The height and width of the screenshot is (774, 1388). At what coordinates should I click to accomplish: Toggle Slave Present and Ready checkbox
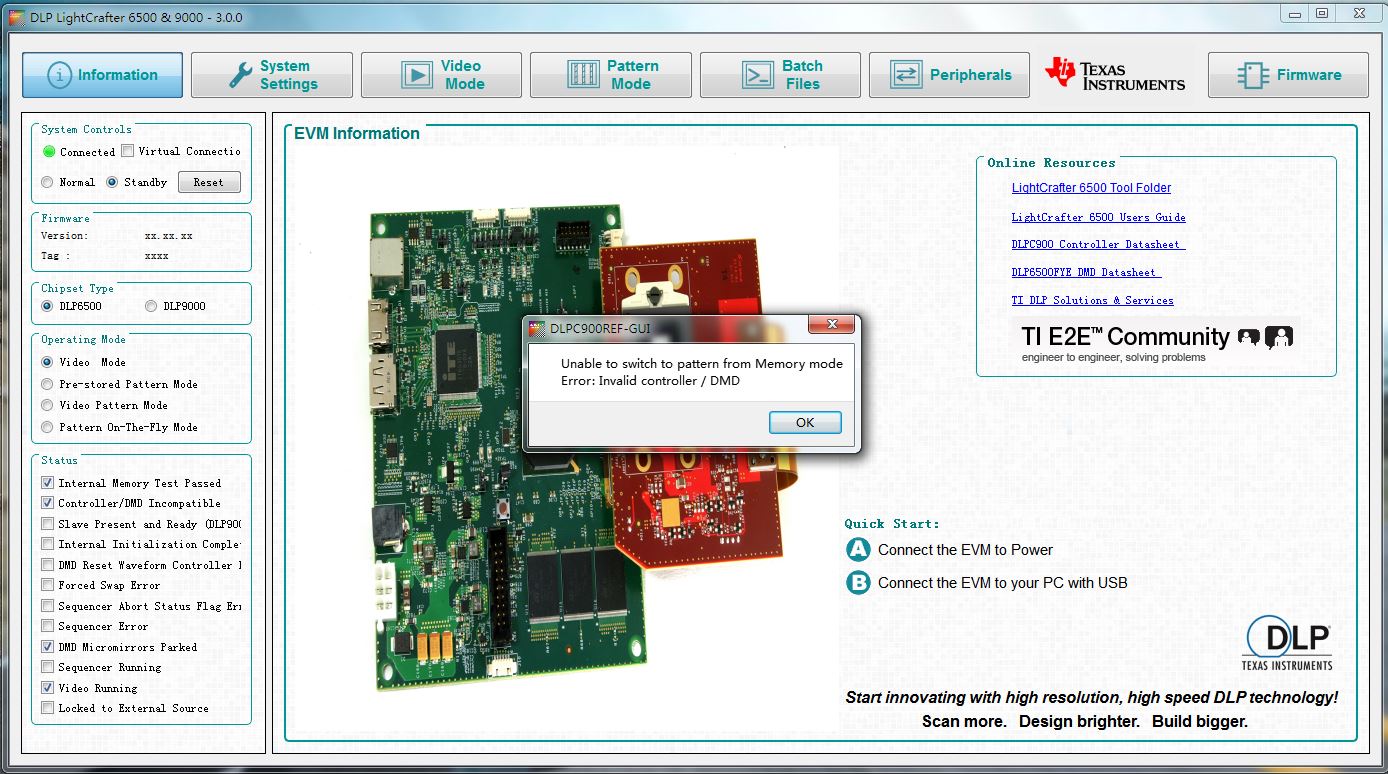point(47,524)
